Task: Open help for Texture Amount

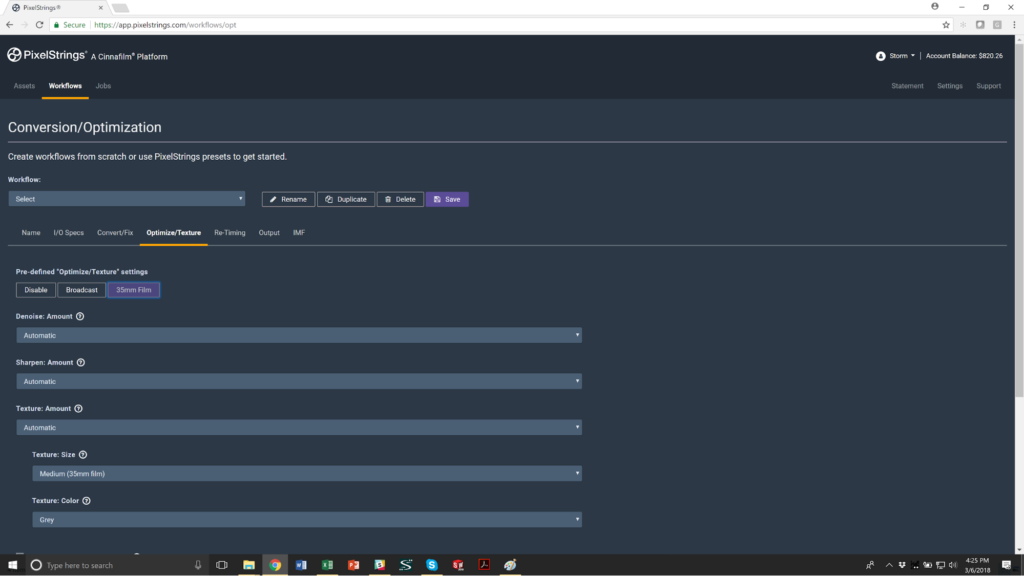Action: tap(78, 409)
